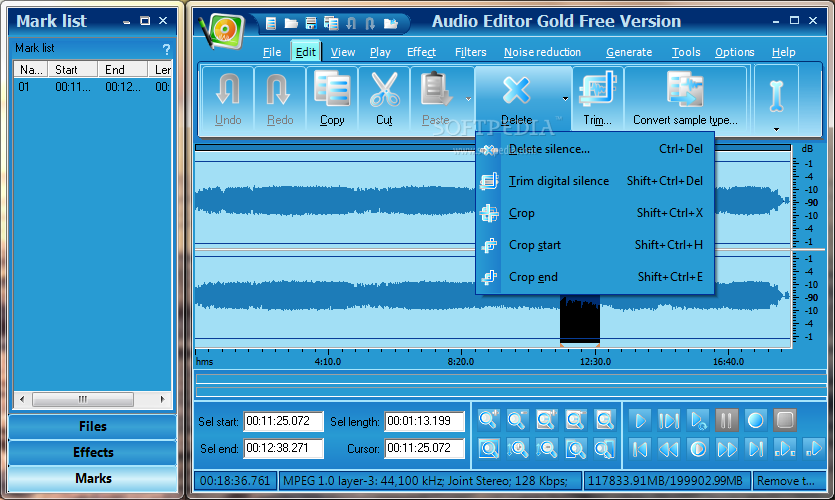Click the Stop square button

(784, 420)
